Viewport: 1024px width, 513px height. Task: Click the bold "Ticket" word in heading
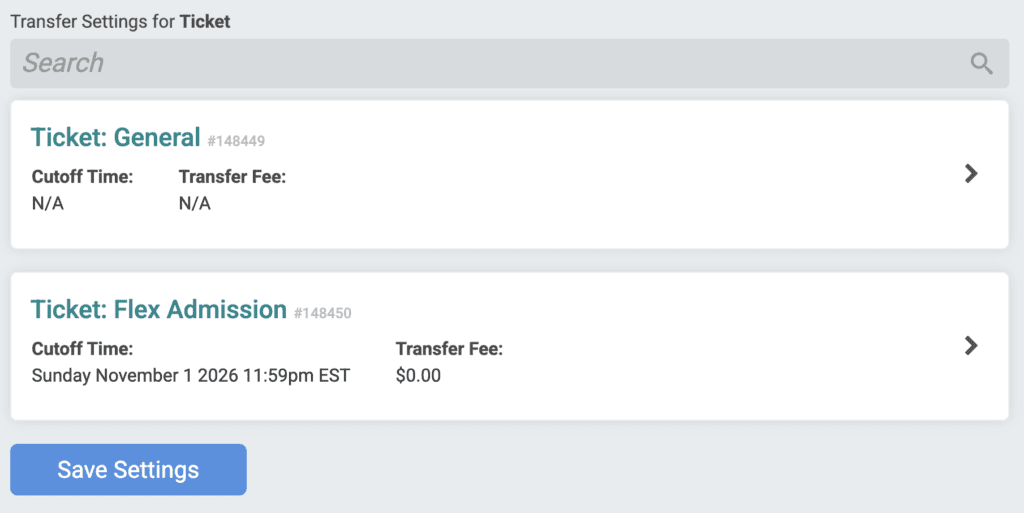click(x=205, y=21)
